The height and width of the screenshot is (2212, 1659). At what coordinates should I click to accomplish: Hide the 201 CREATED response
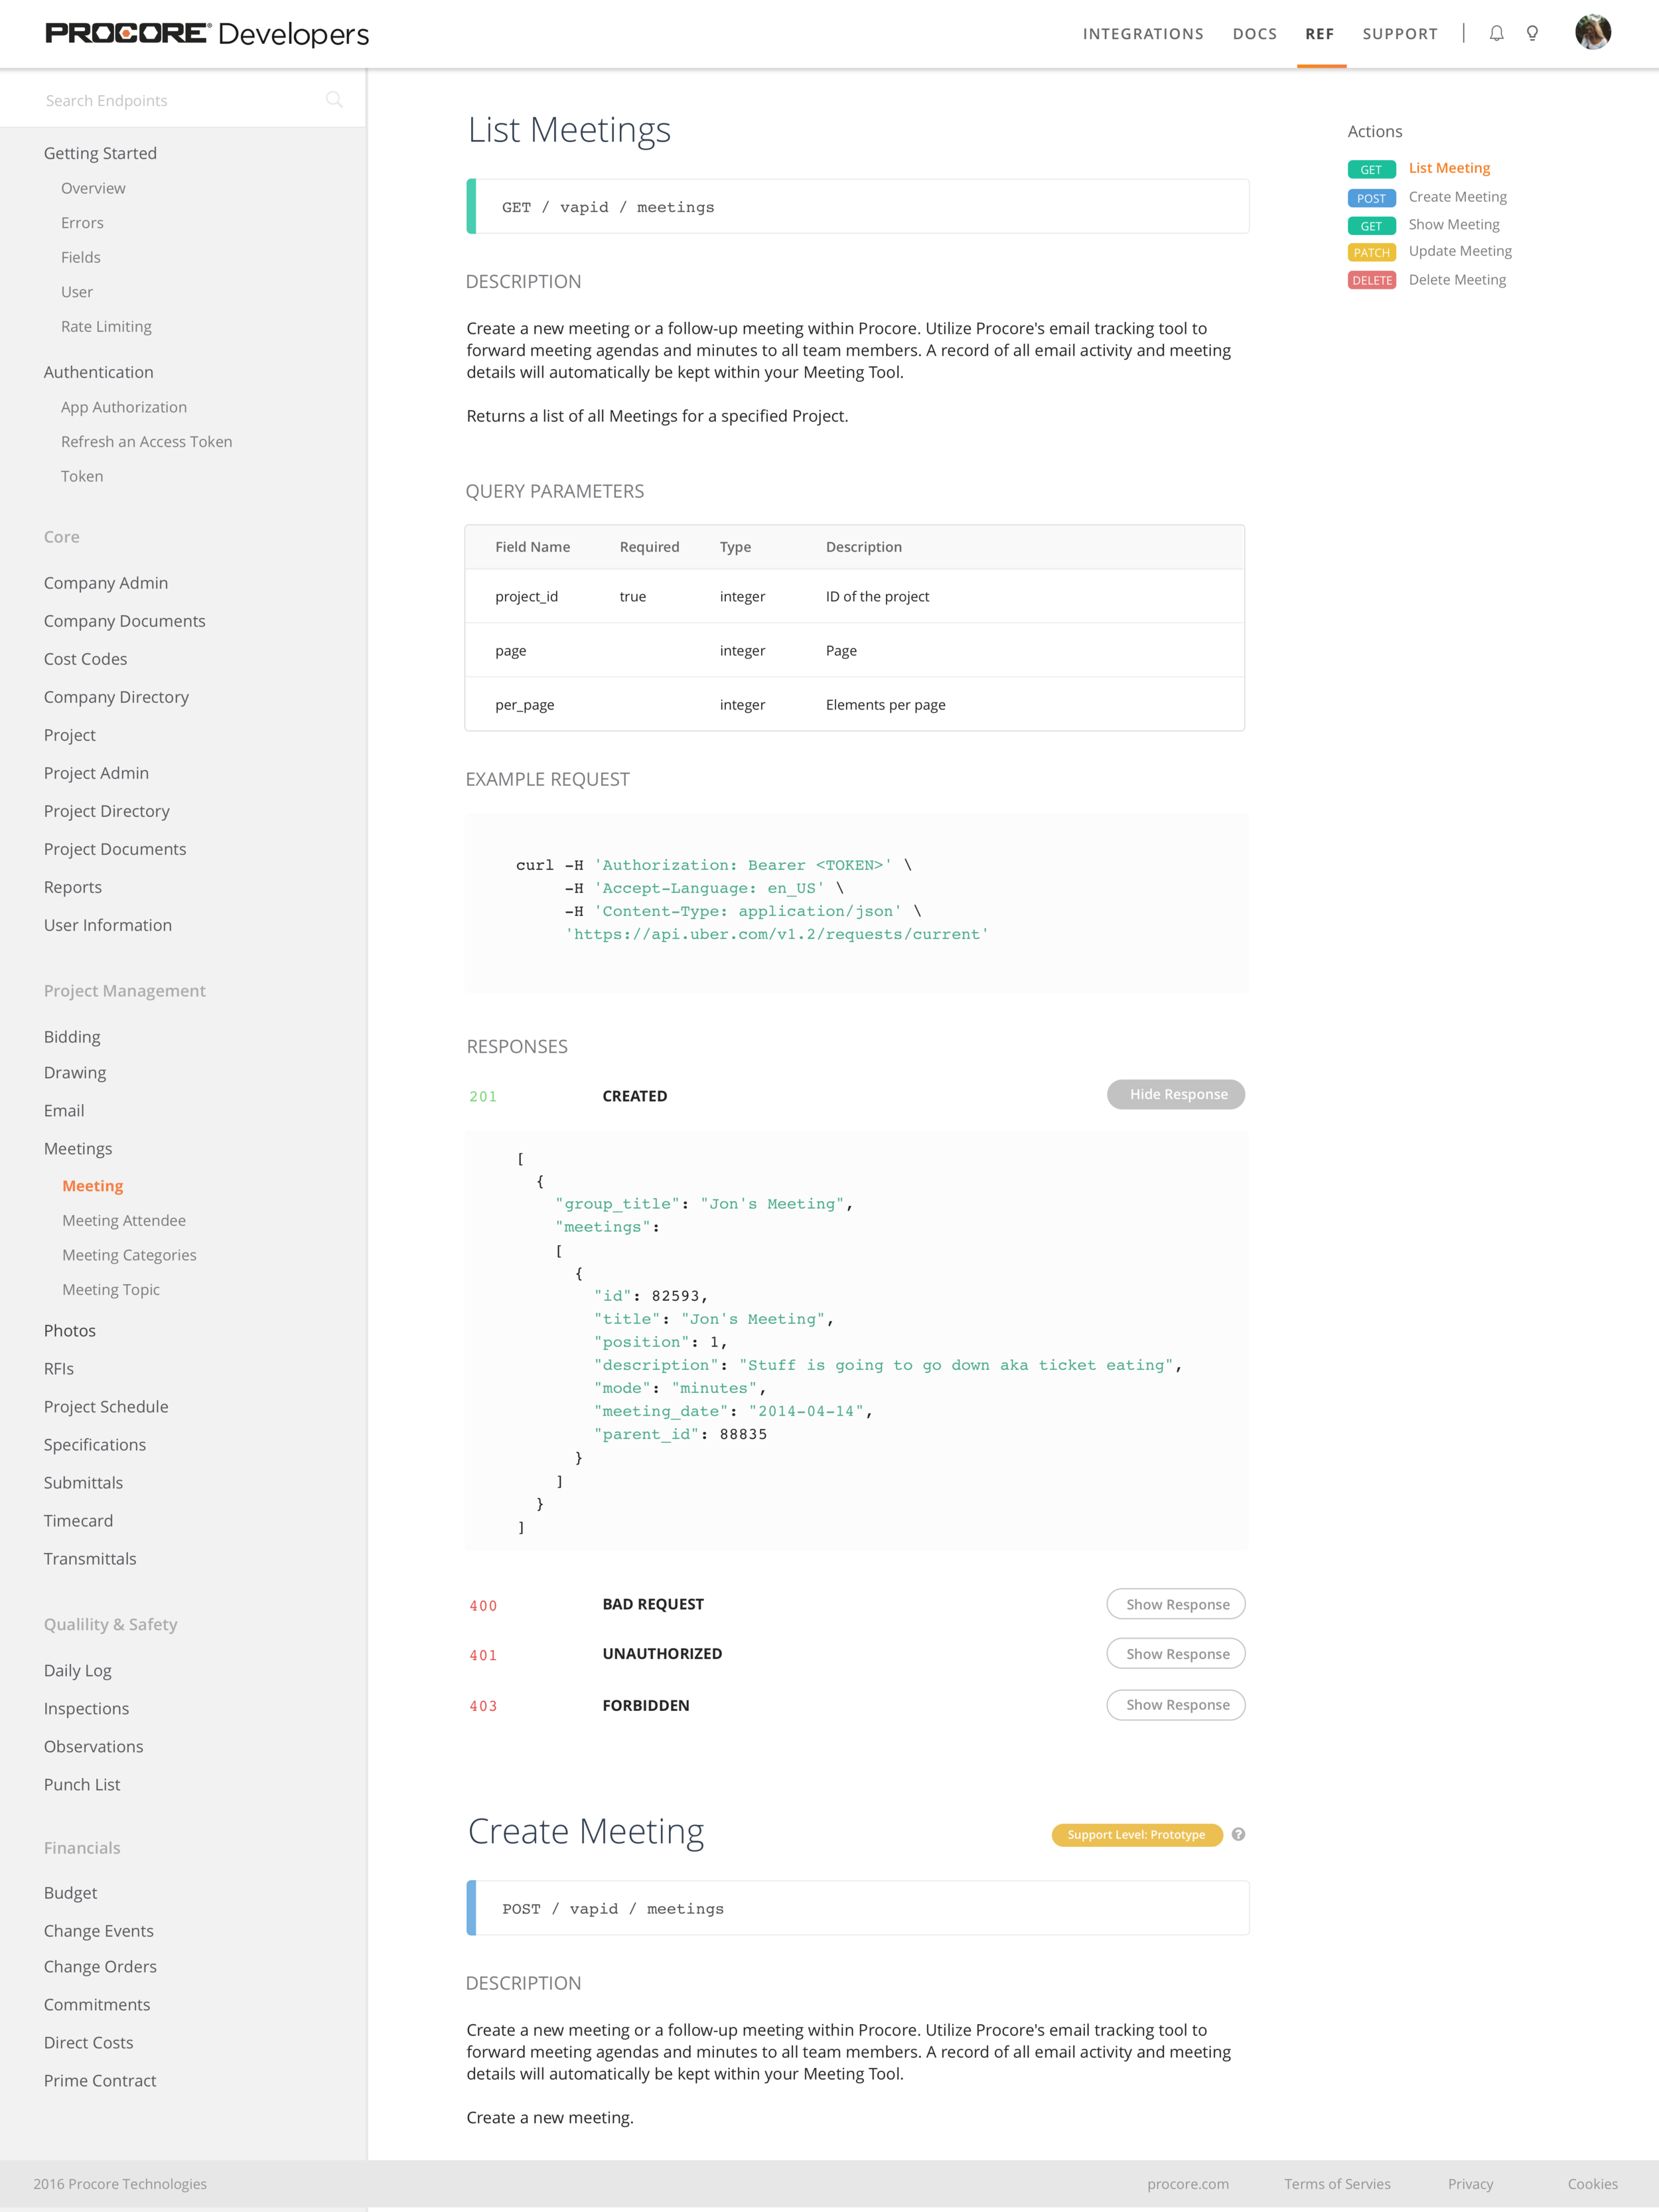(1176, 1094)
